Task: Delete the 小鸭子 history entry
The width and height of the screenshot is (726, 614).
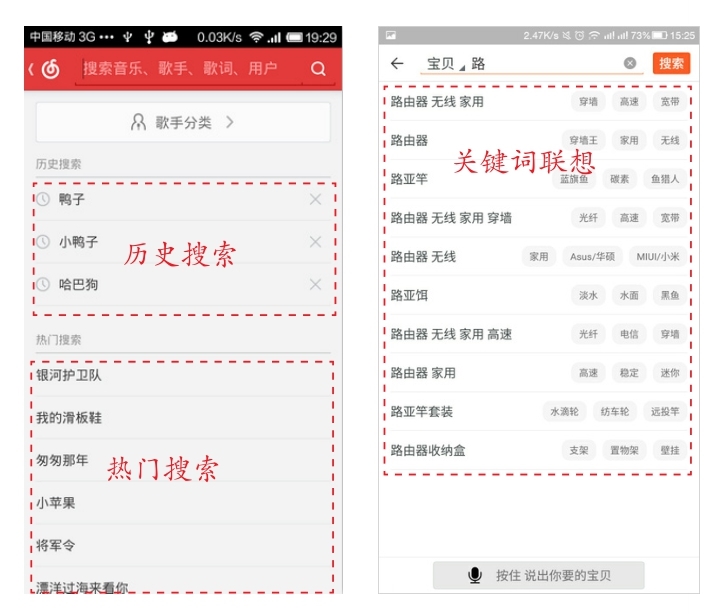Action: click(316, 242)
